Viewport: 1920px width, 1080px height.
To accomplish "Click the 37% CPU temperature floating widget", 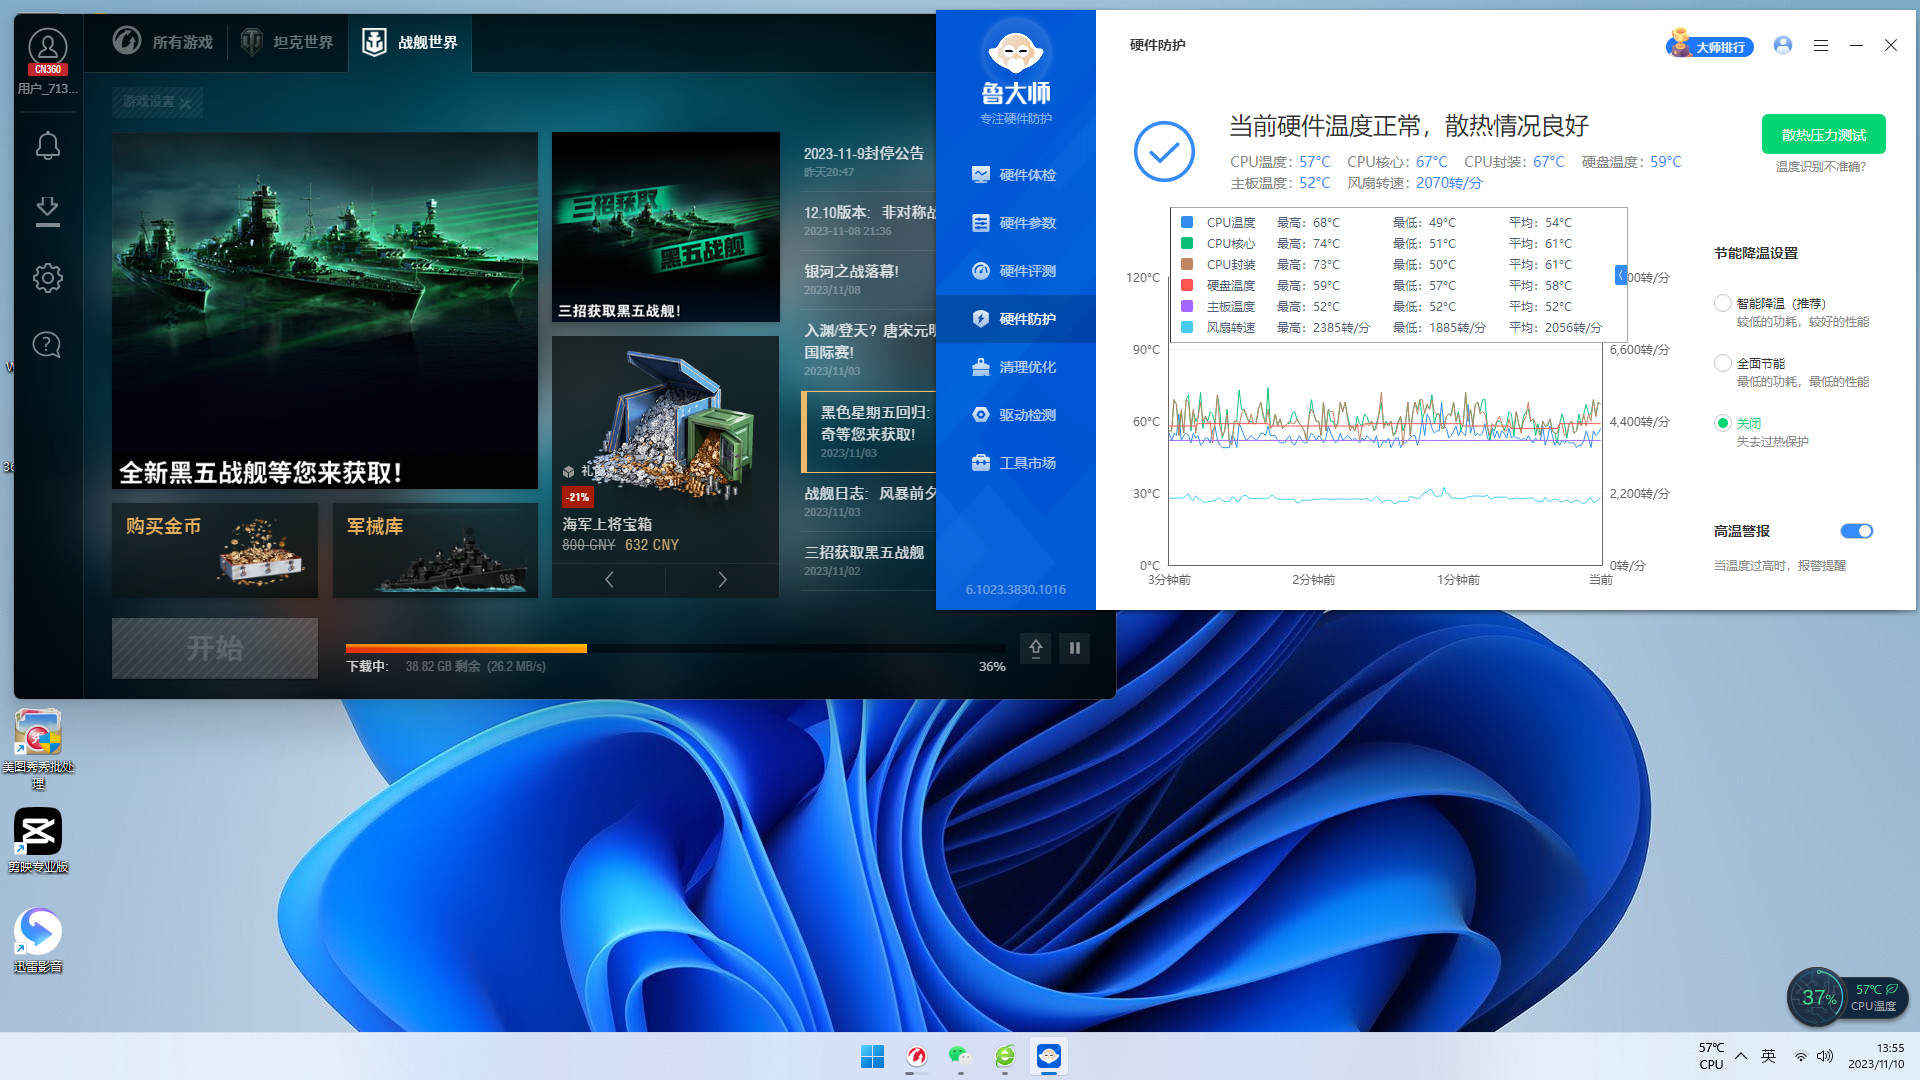I will [x=1846, y=997].
